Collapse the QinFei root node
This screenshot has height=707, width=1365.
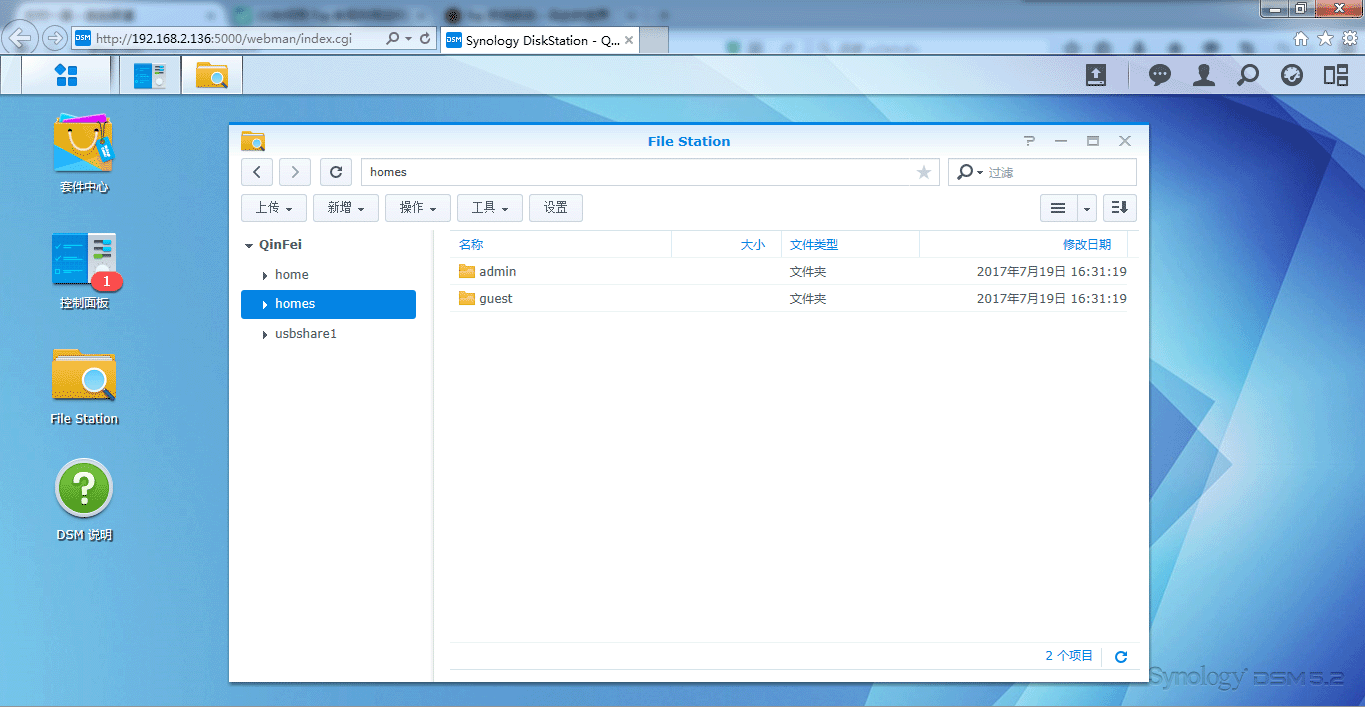coord(248,245)
